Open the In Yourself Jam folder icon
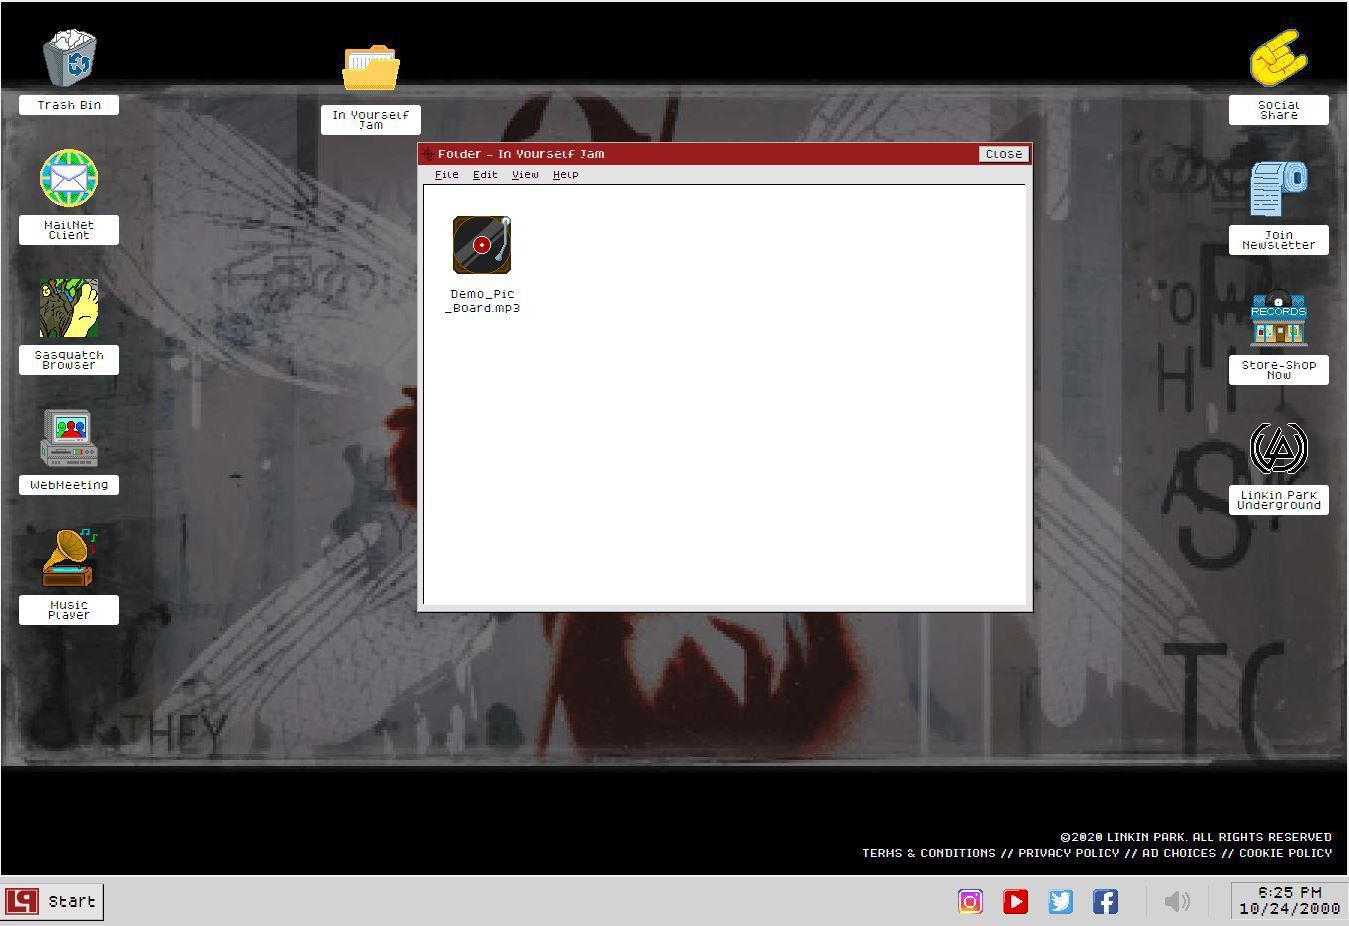Viewport: 1349px width, 926px height. tap(371, 69)
